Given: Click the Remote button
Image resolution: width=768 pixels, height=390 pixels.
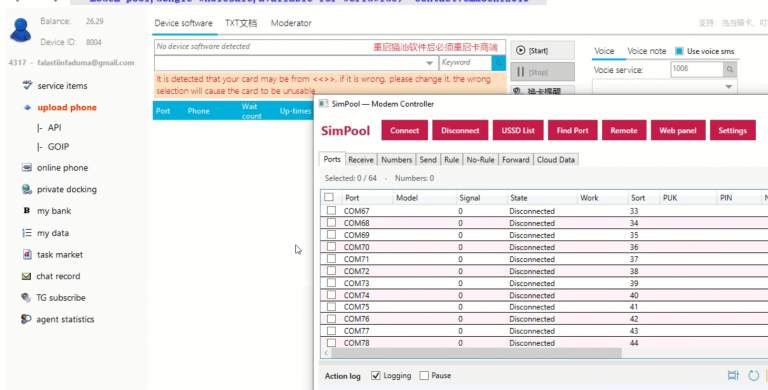Looking at the screenshot, I should coord(624,130).
